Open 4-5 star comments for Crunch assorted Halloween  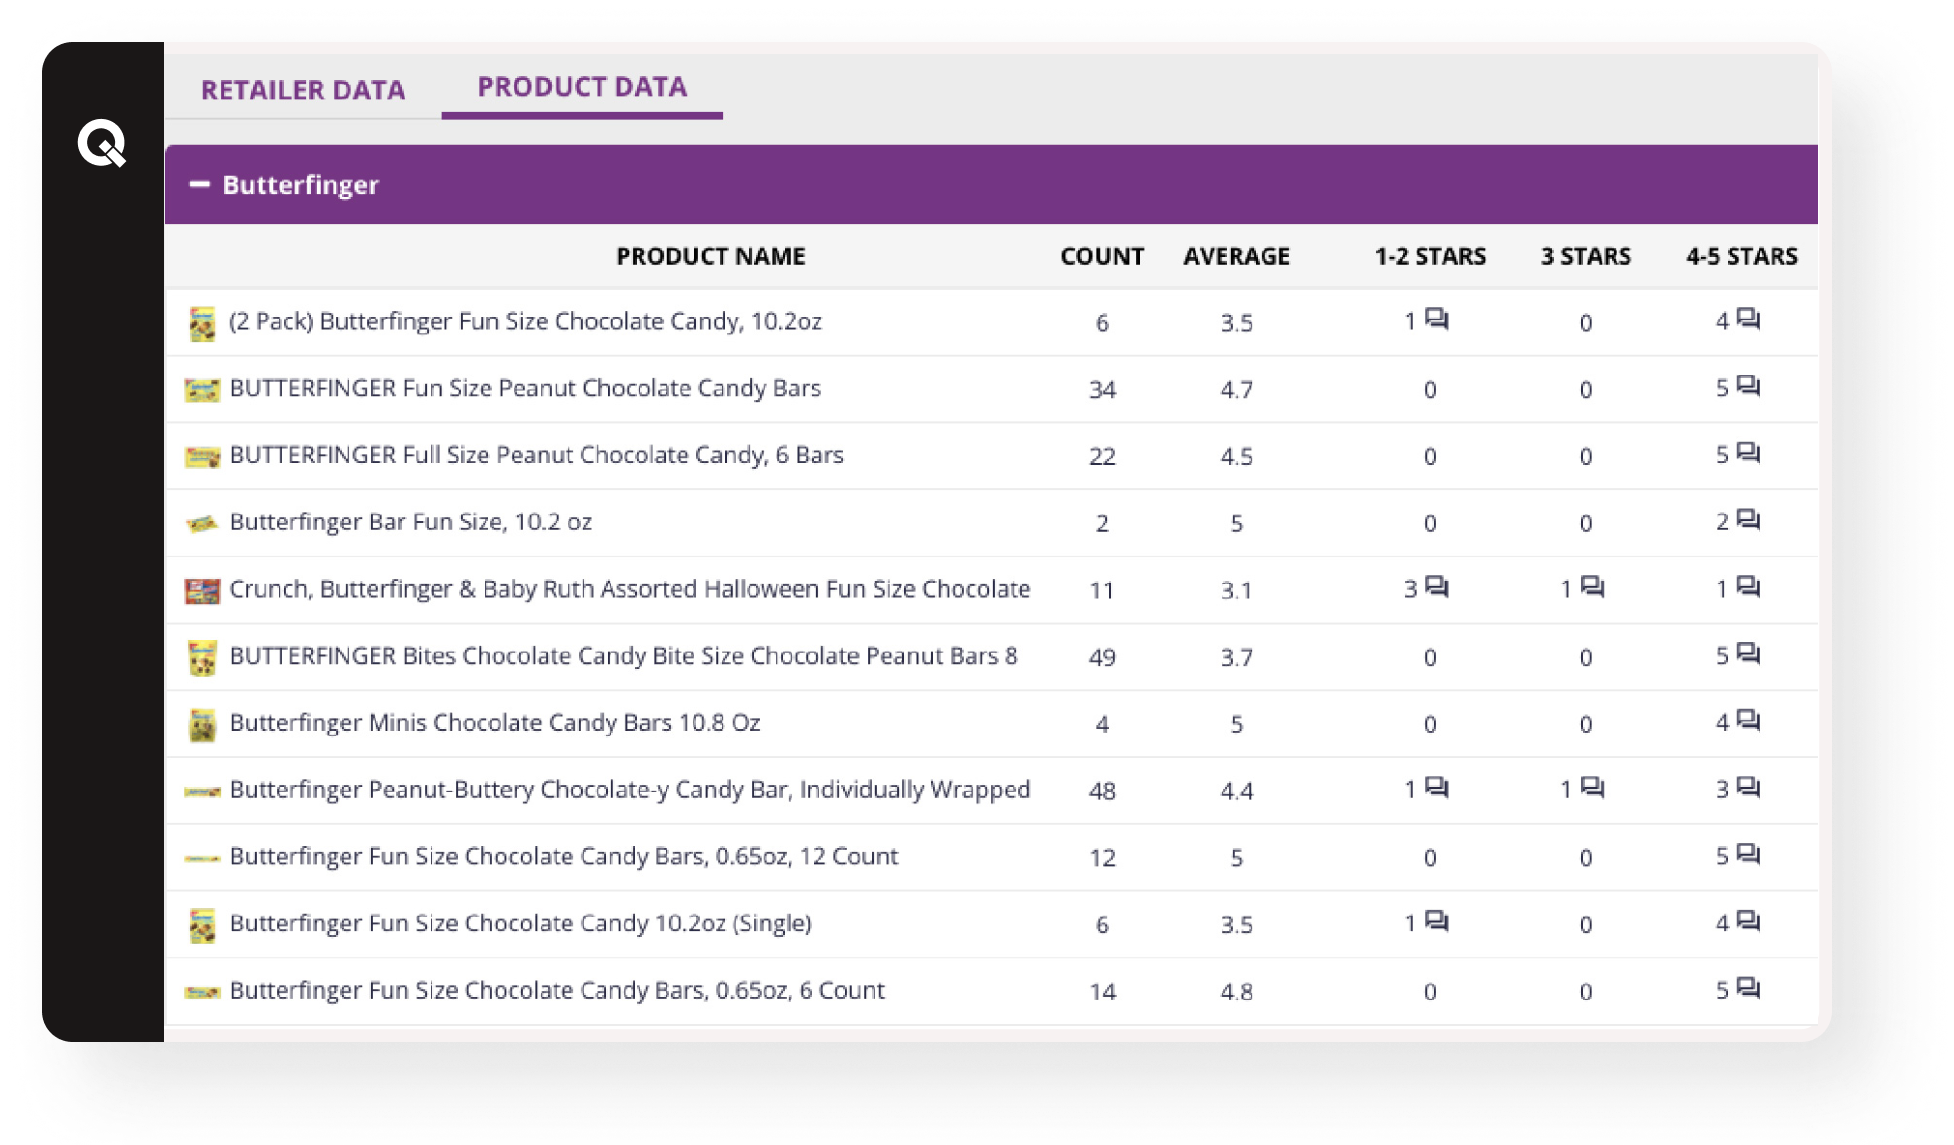[x=1749, y=587]
